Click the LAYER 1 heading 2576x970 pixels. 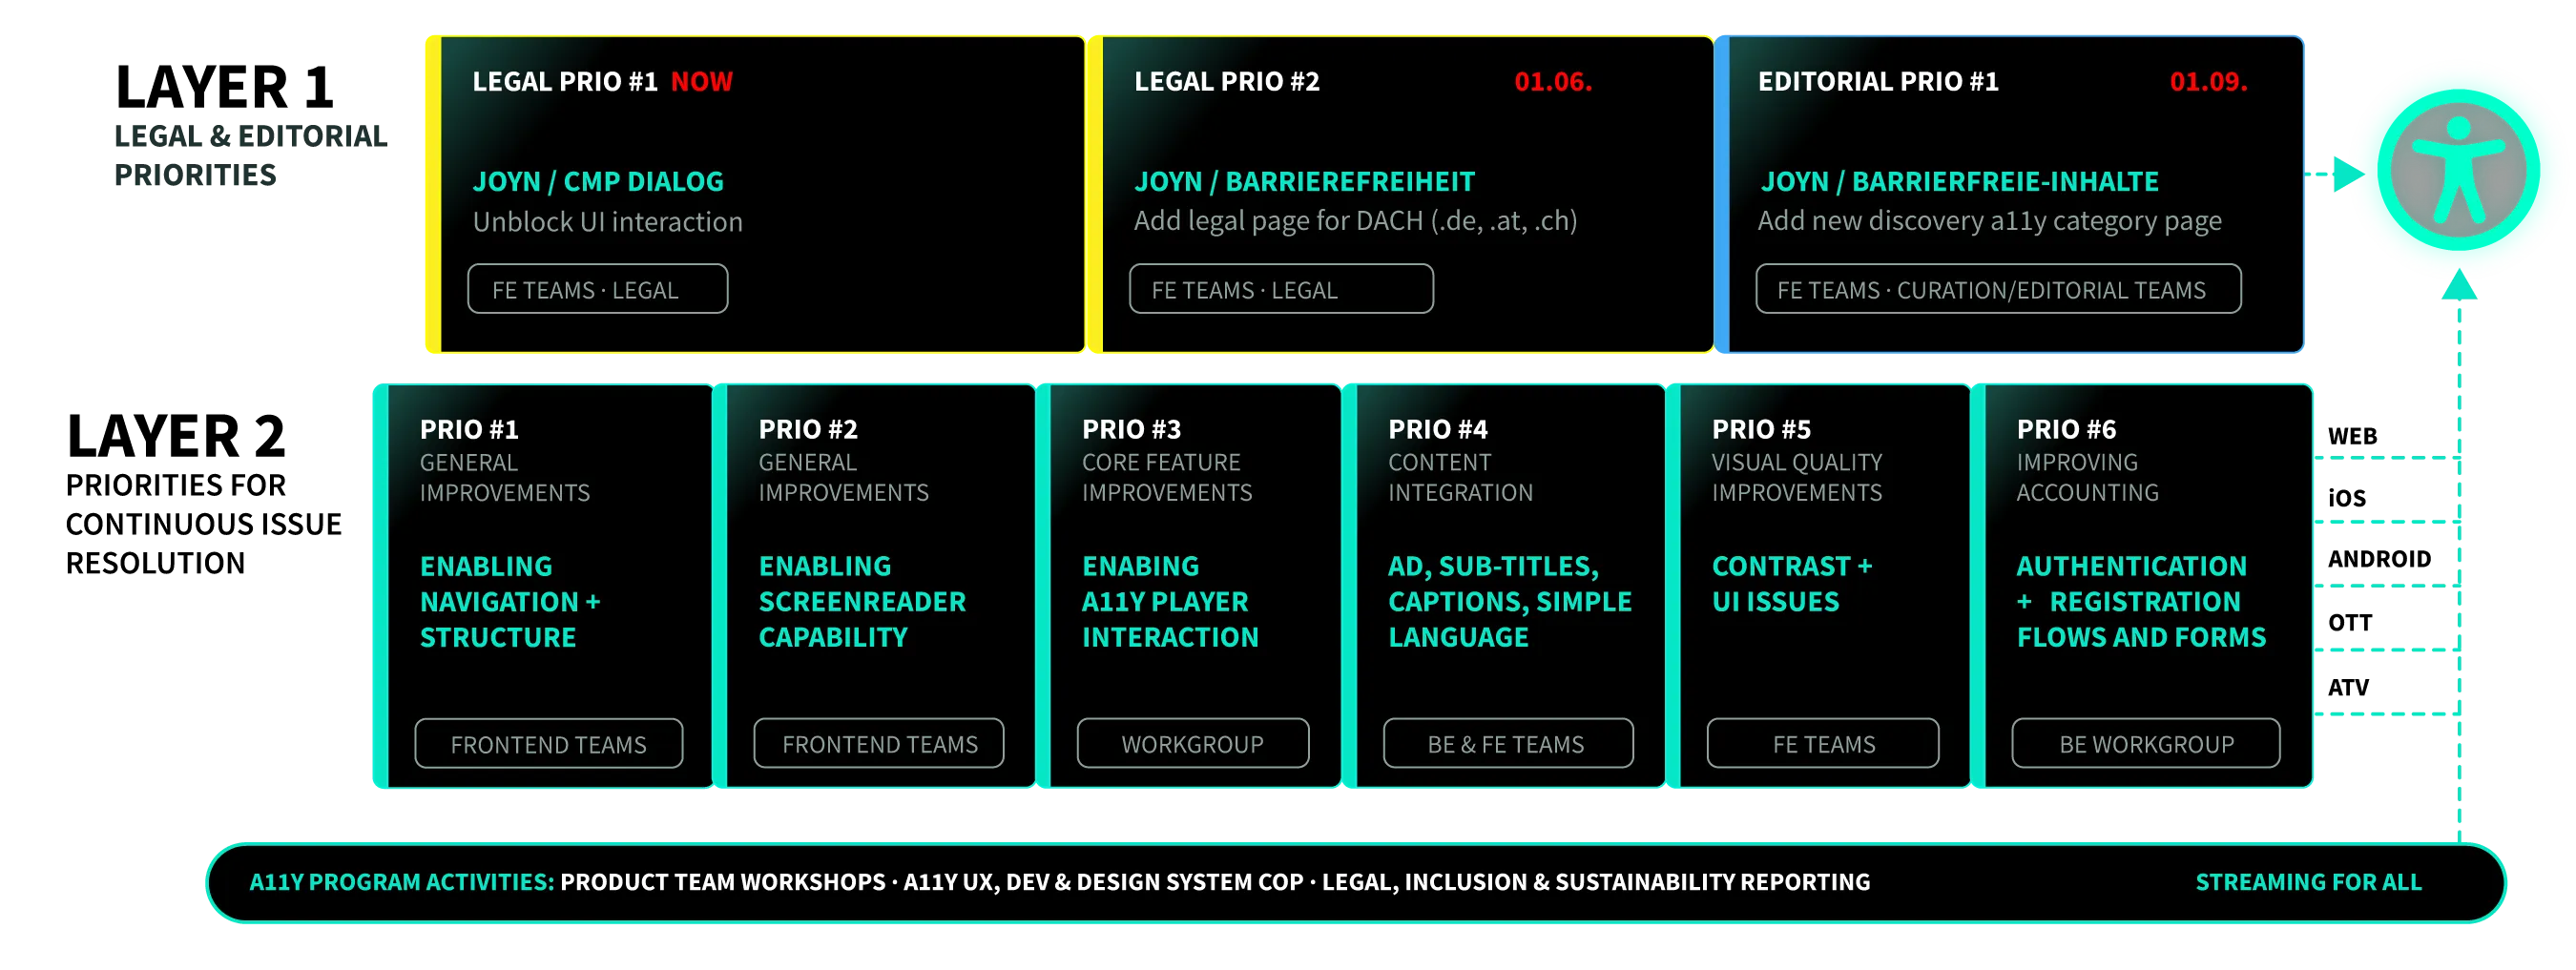(224, 87)
